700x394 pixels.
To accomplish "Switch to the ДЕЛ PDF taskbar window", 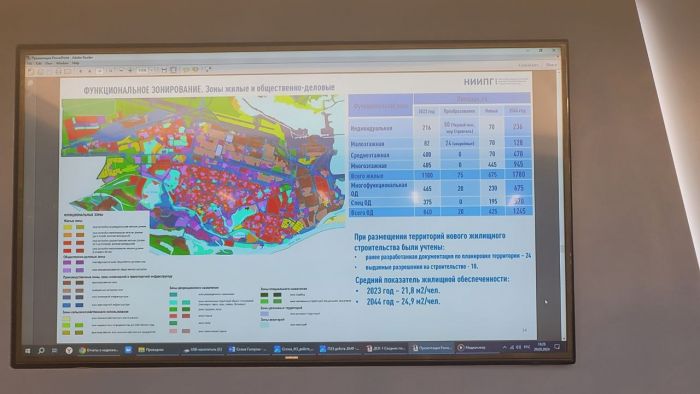I will coord(385,348).
